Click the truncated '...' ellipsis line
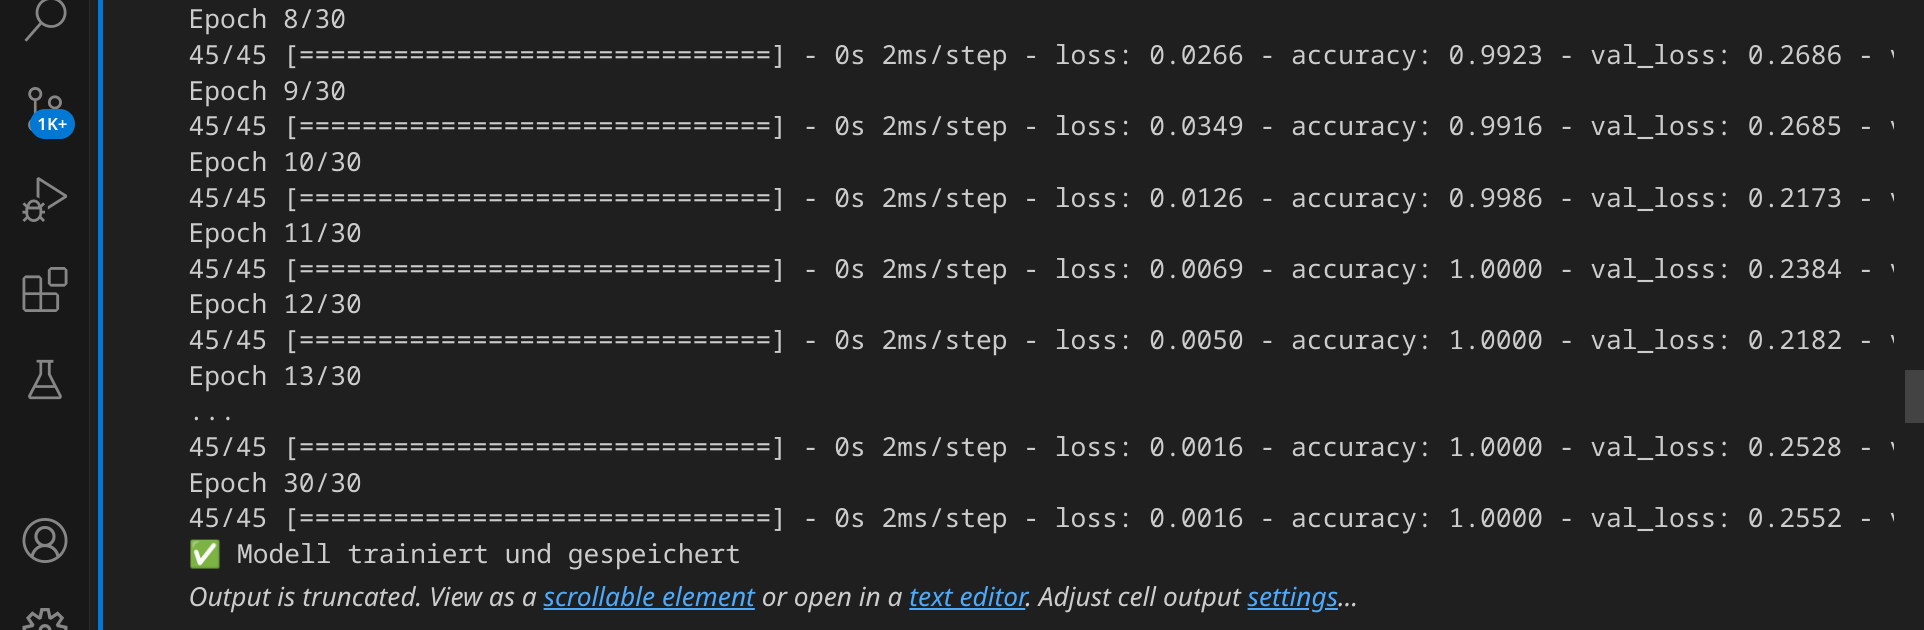1924x630 pixels. point(211,414)
